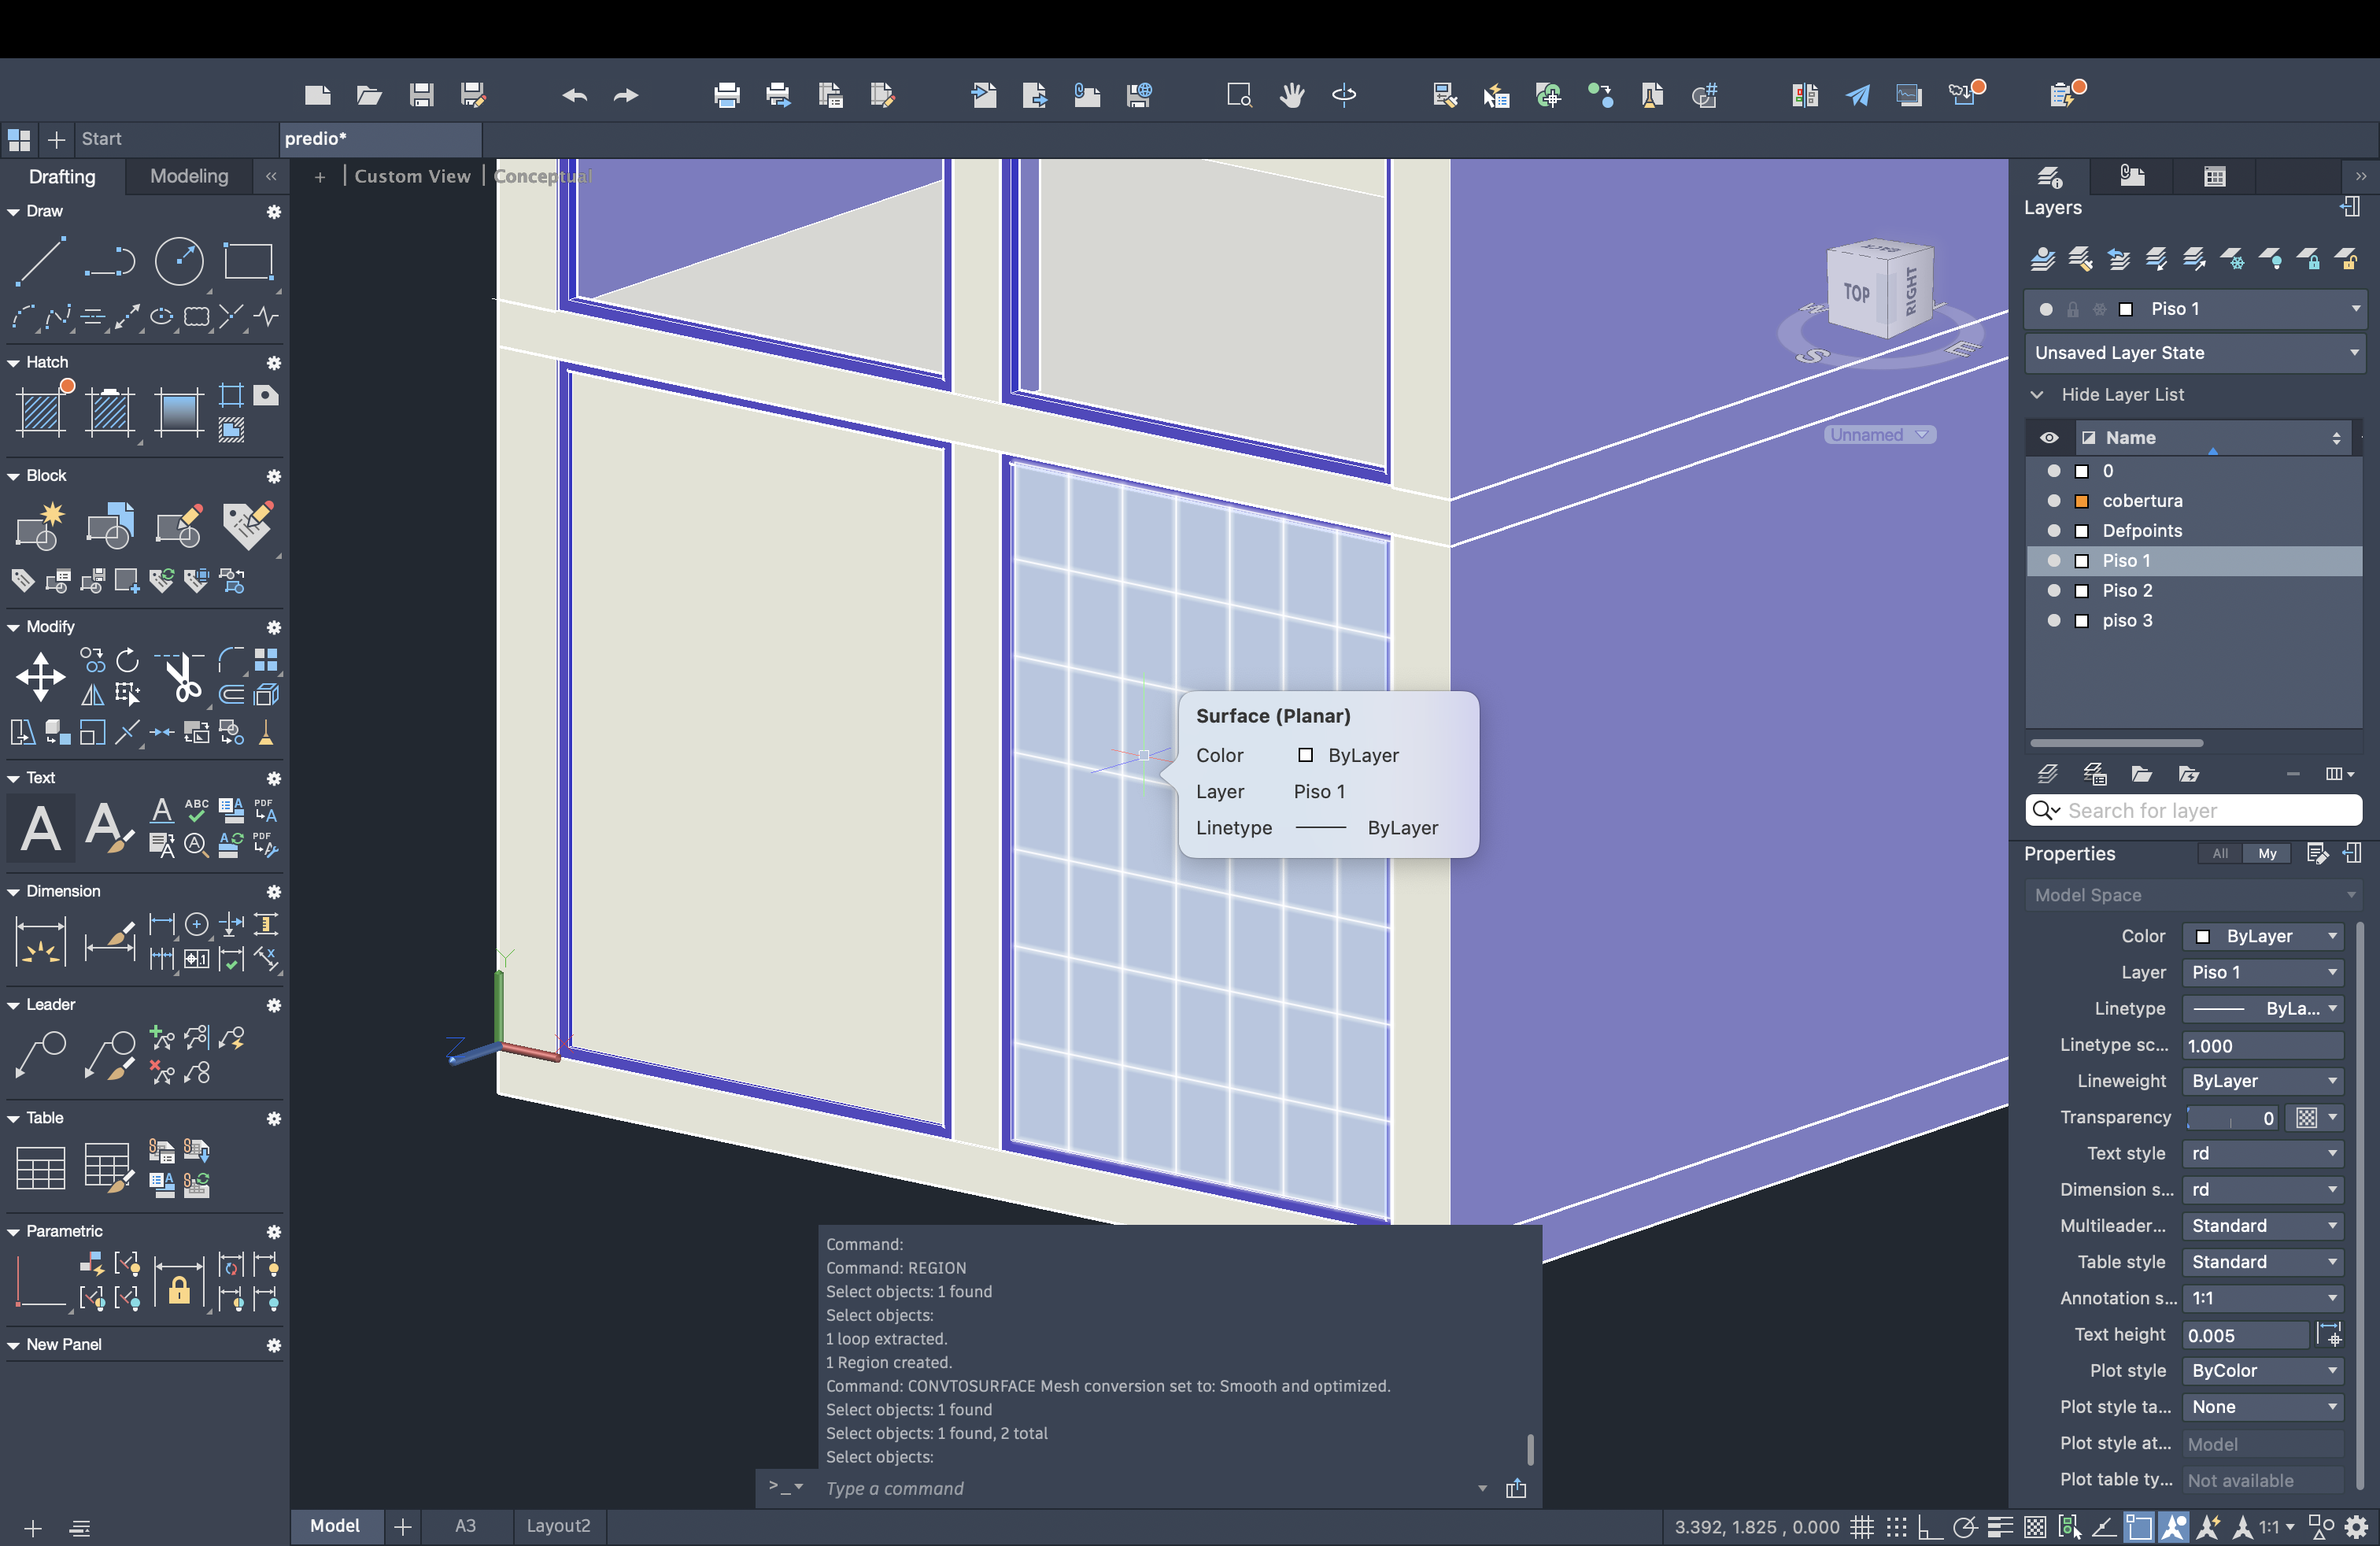Open the Layout2 tab
2380x1546 pixels.
(558, 1525)
